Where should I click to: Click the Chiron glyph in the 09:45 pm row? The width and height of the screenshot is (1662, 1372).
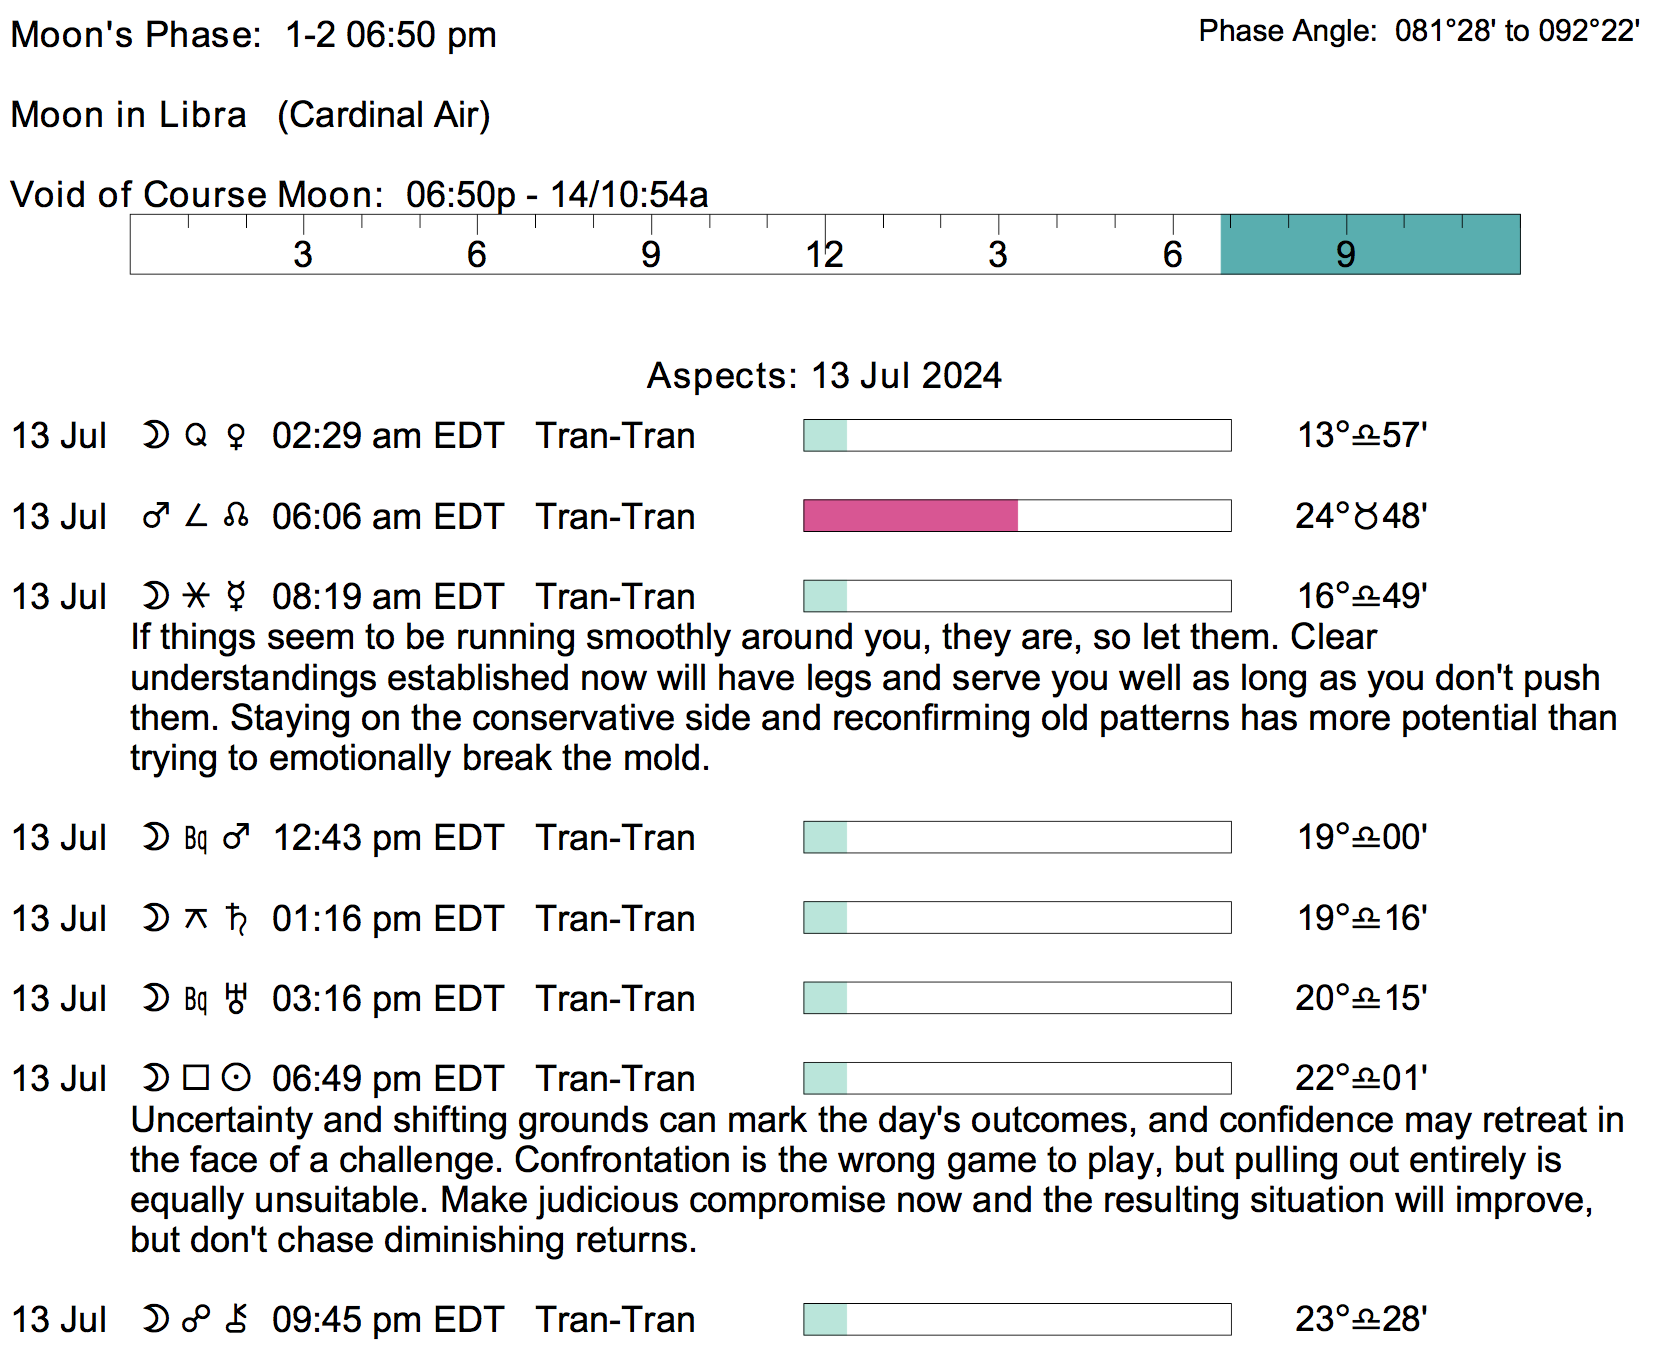(236, 1319)
